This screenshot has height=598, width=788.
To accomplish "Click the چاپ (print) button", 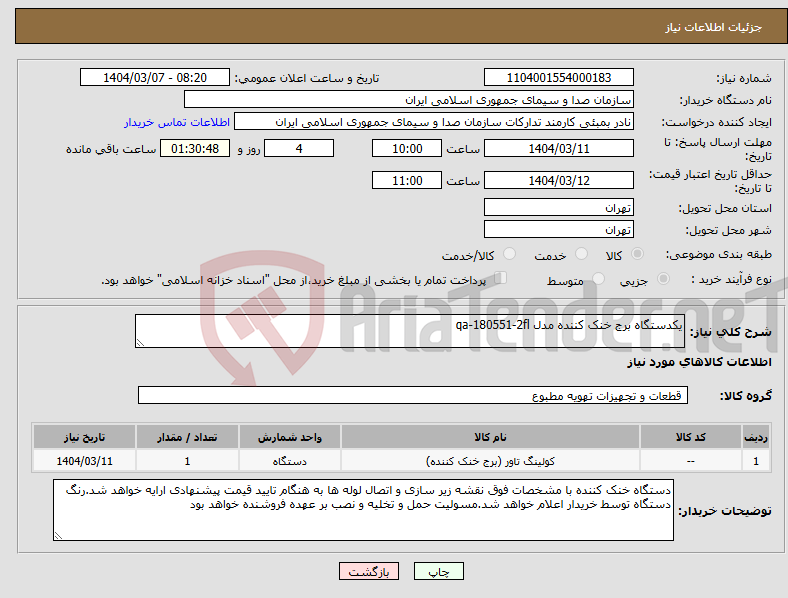I will (x=439, y=571).
